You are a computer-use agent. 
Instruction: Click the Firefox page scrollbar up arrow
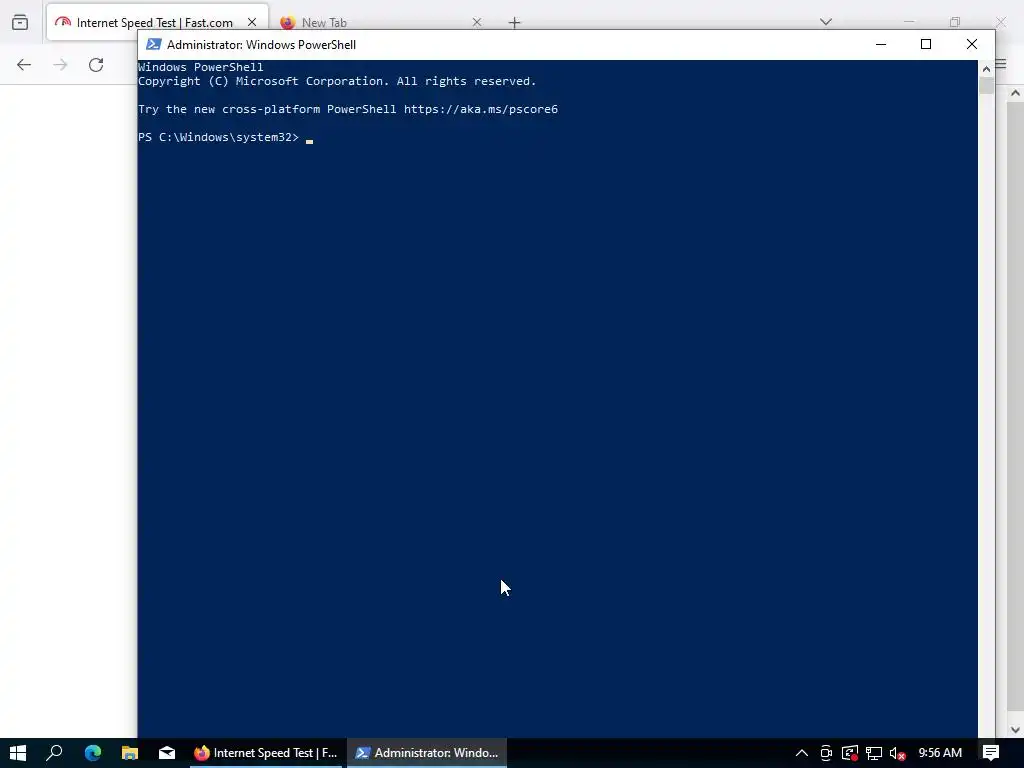pos(1015,93)
